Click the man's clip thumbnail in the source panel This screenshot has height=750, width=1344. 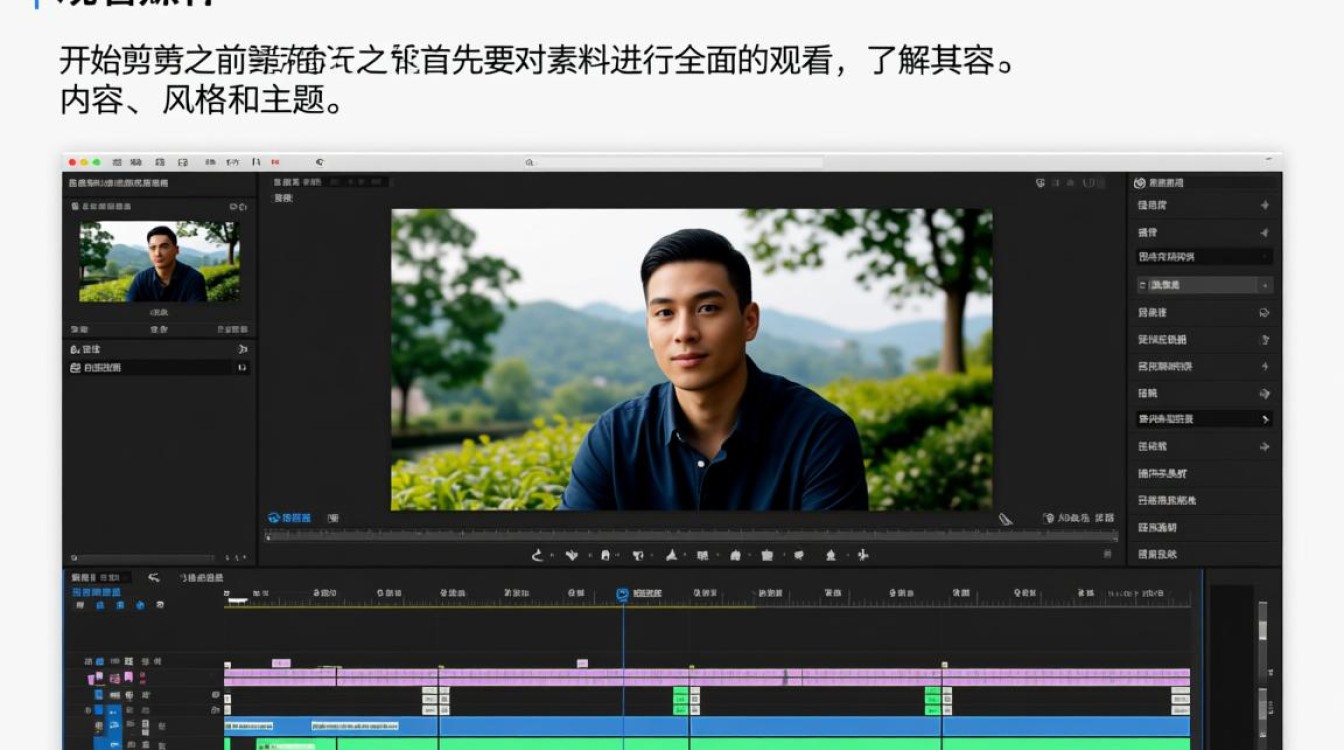(x=159, y=262)
